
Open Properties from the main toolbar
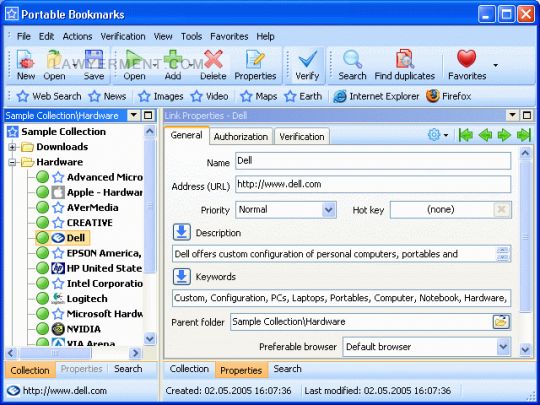[x=255, y=65]
